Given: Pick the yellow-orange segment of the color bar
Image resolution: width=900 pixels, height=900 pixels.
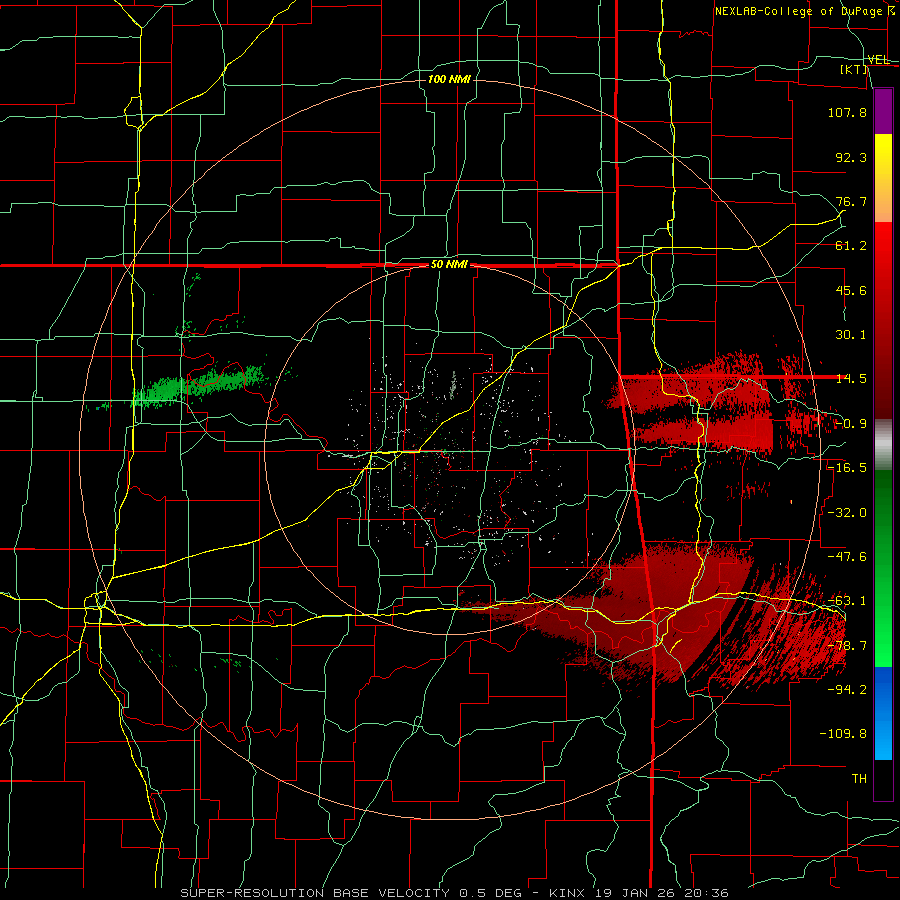Looking at the screenshot, I should (883, 178).
